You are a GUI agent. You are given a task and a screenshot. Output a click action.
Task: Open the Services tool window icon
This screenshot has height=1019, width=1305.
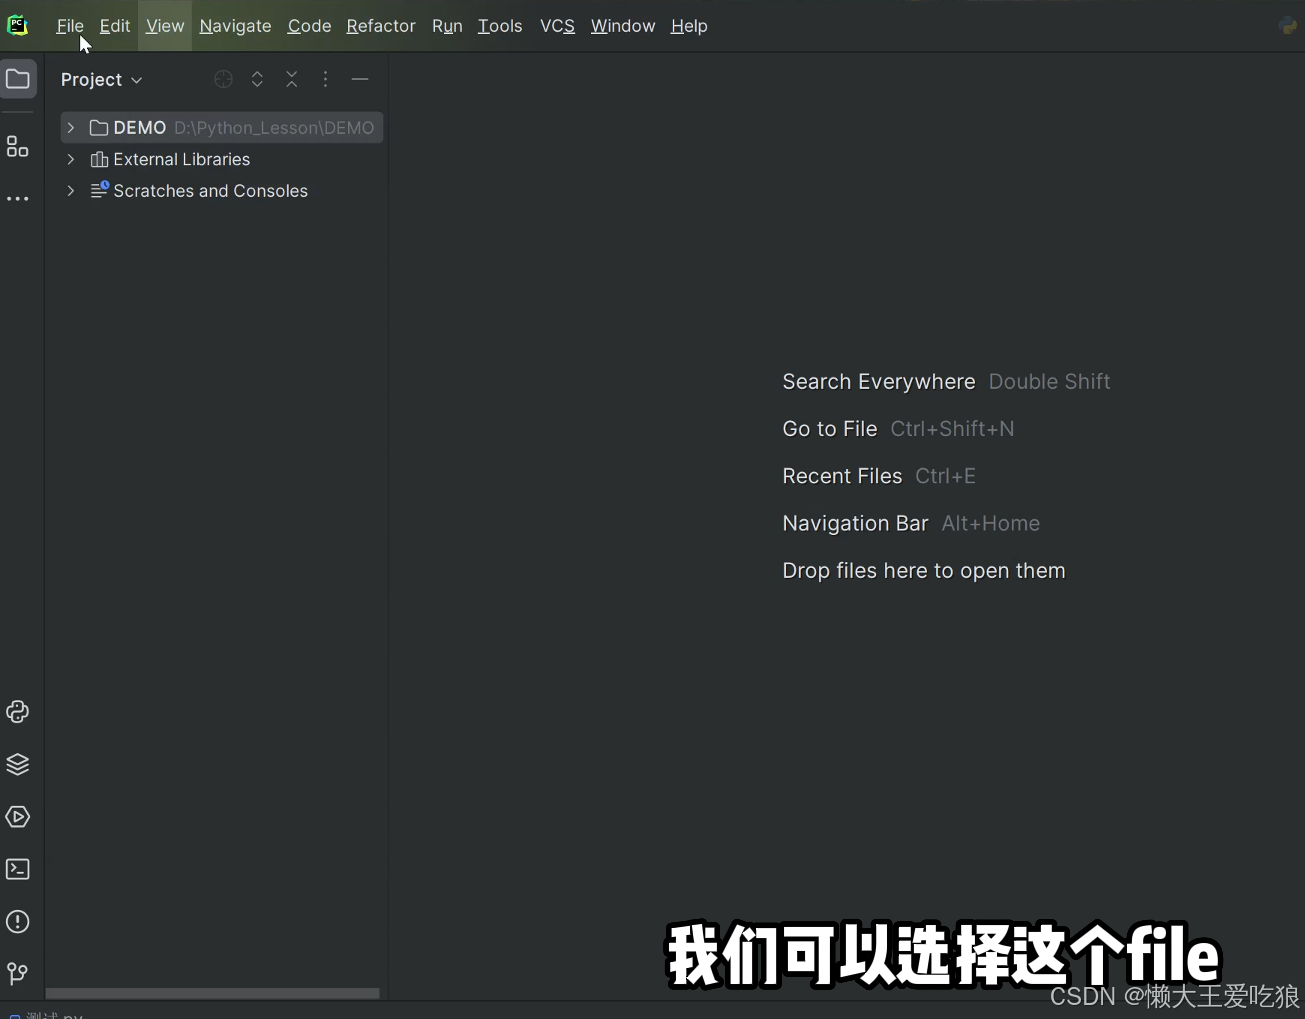[x=18, y=817]
